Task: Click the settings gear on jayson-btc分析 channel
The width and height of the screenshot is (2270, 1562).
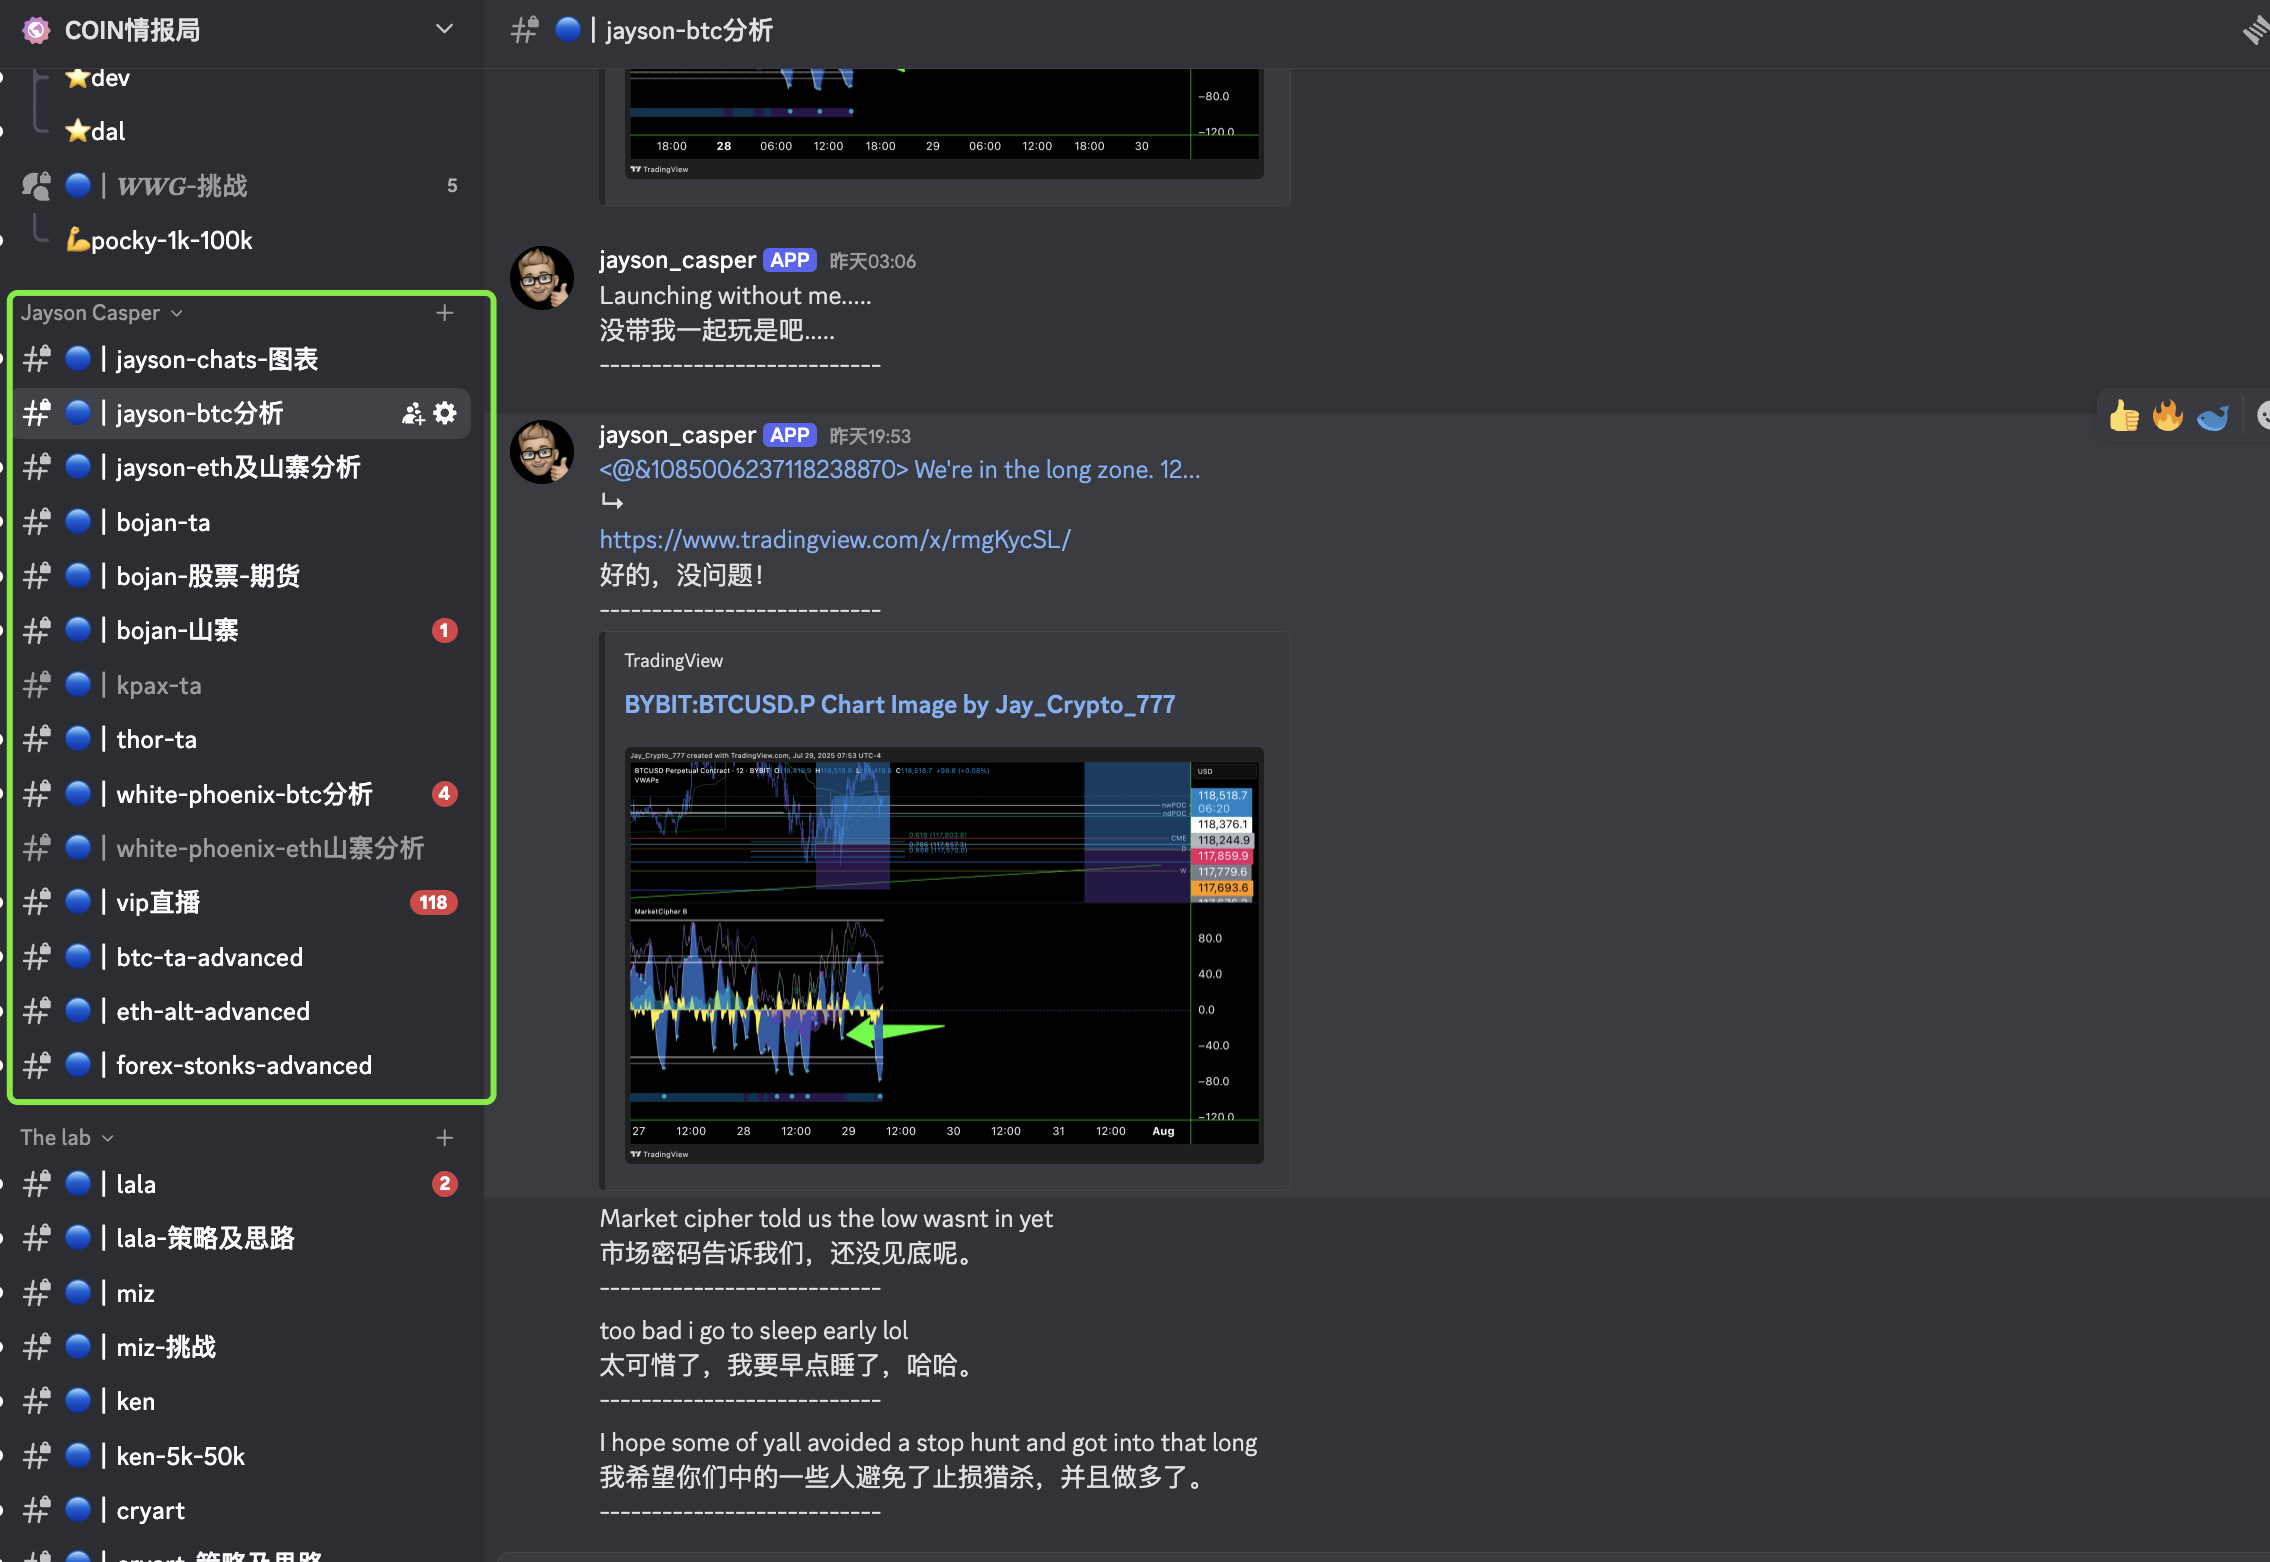Action: click(x=446, y=413)
